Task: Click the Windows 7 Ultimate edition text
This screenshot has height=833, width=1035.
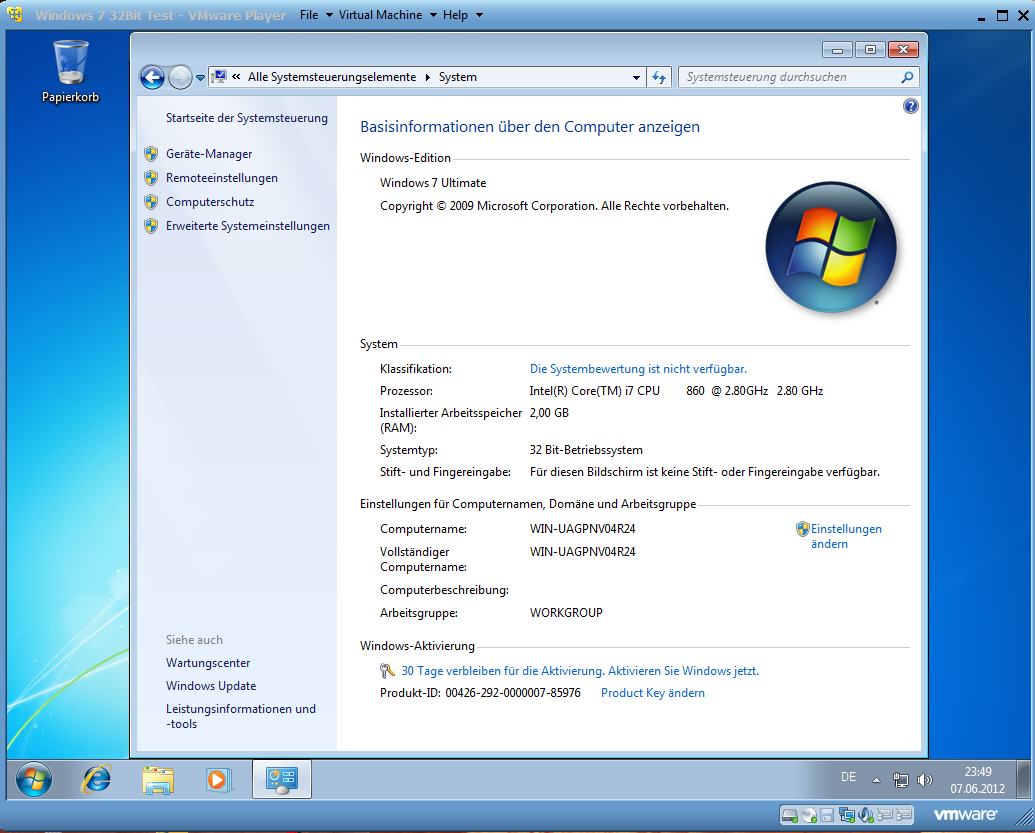Action: pos(433,183)
